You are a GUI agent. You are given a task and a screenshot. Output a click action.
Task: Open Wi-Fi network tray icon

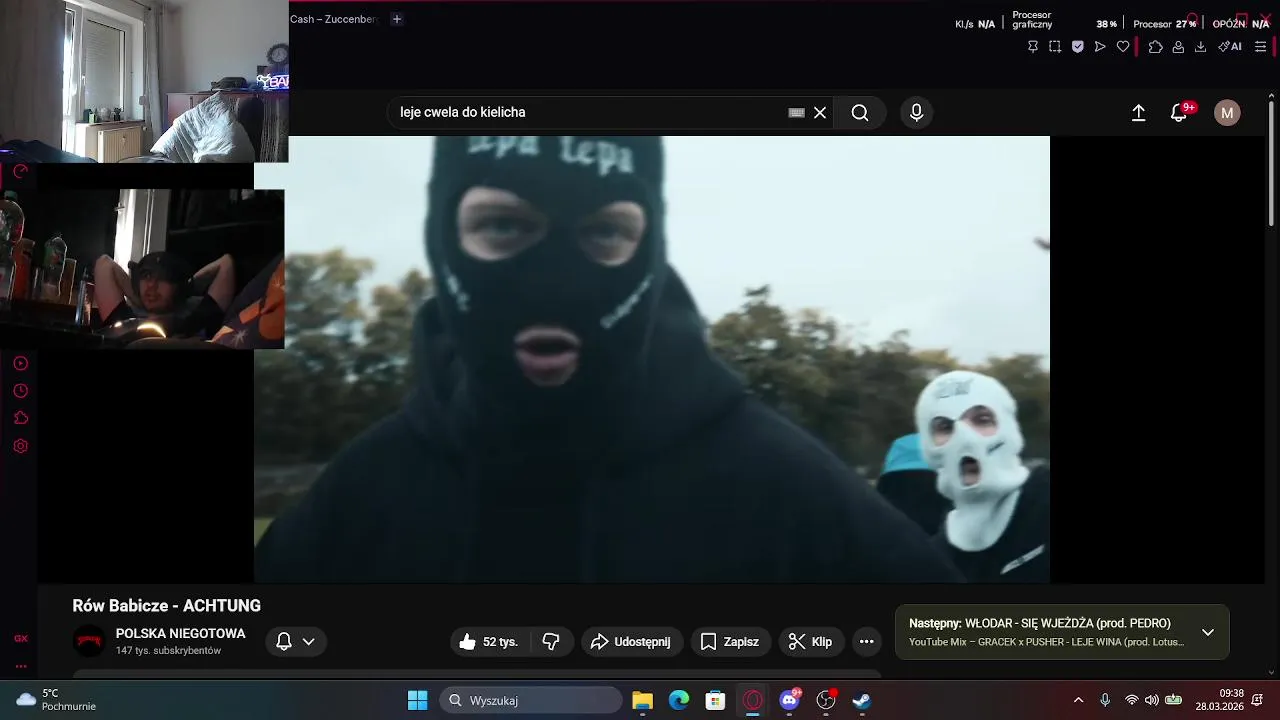(x=1131, y=700)
